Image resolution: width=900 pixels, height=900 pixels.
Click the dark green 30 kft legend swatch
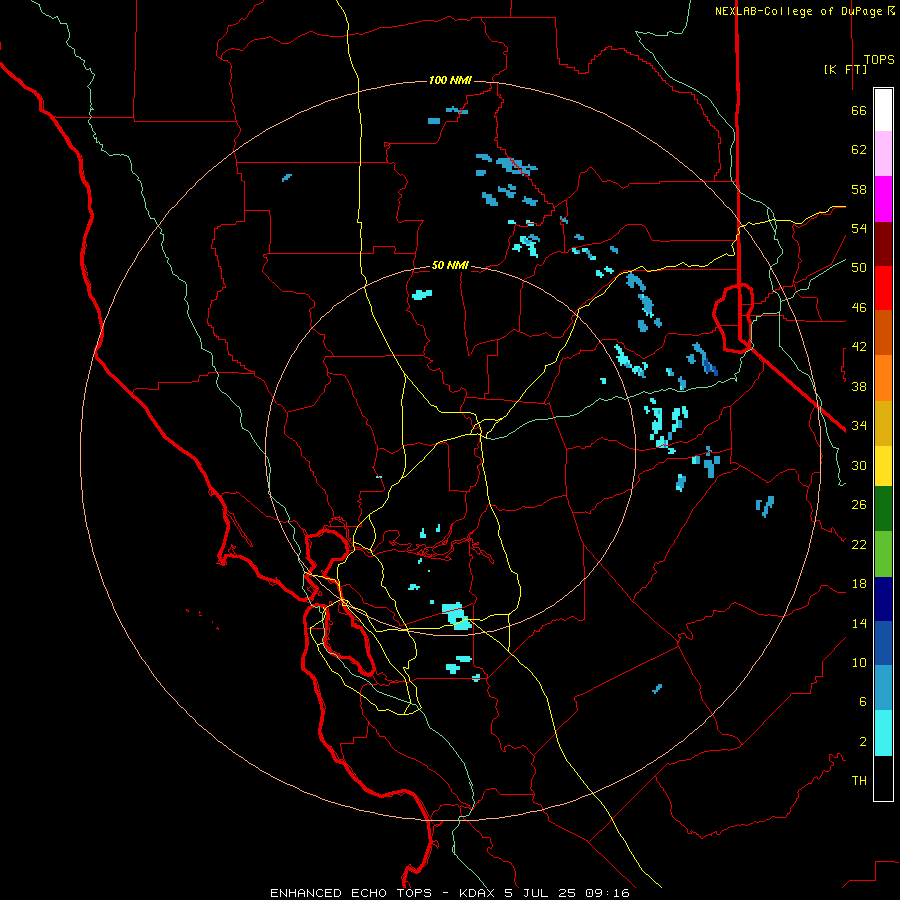tap(883, 509)
